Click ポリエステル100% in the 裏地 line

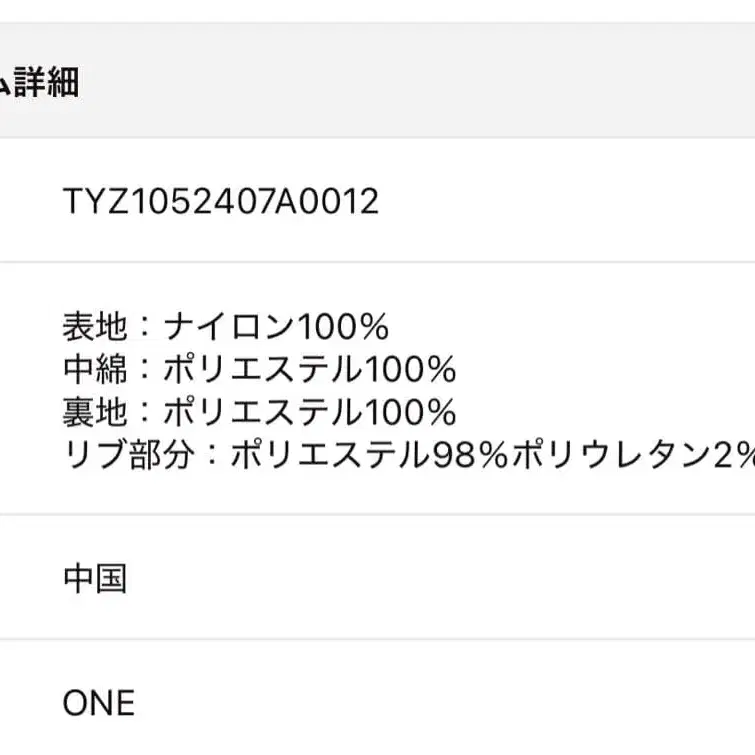[309, 412]
